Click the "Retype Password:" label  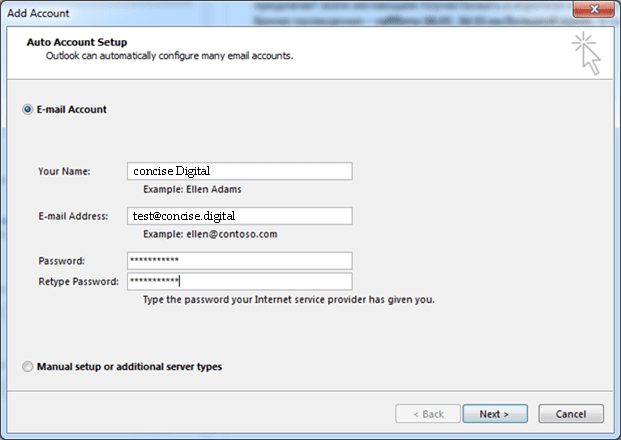[78, 281]
